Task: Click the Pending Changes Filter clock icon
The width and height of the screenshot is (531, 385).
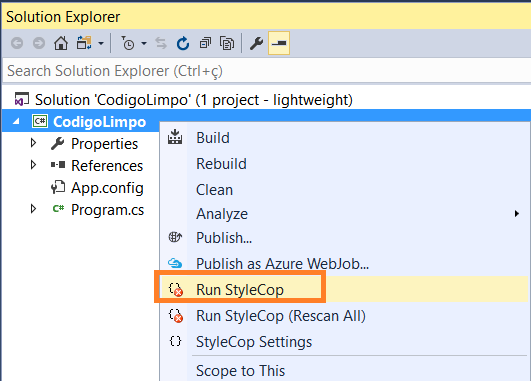Action: tap(128, 43)
